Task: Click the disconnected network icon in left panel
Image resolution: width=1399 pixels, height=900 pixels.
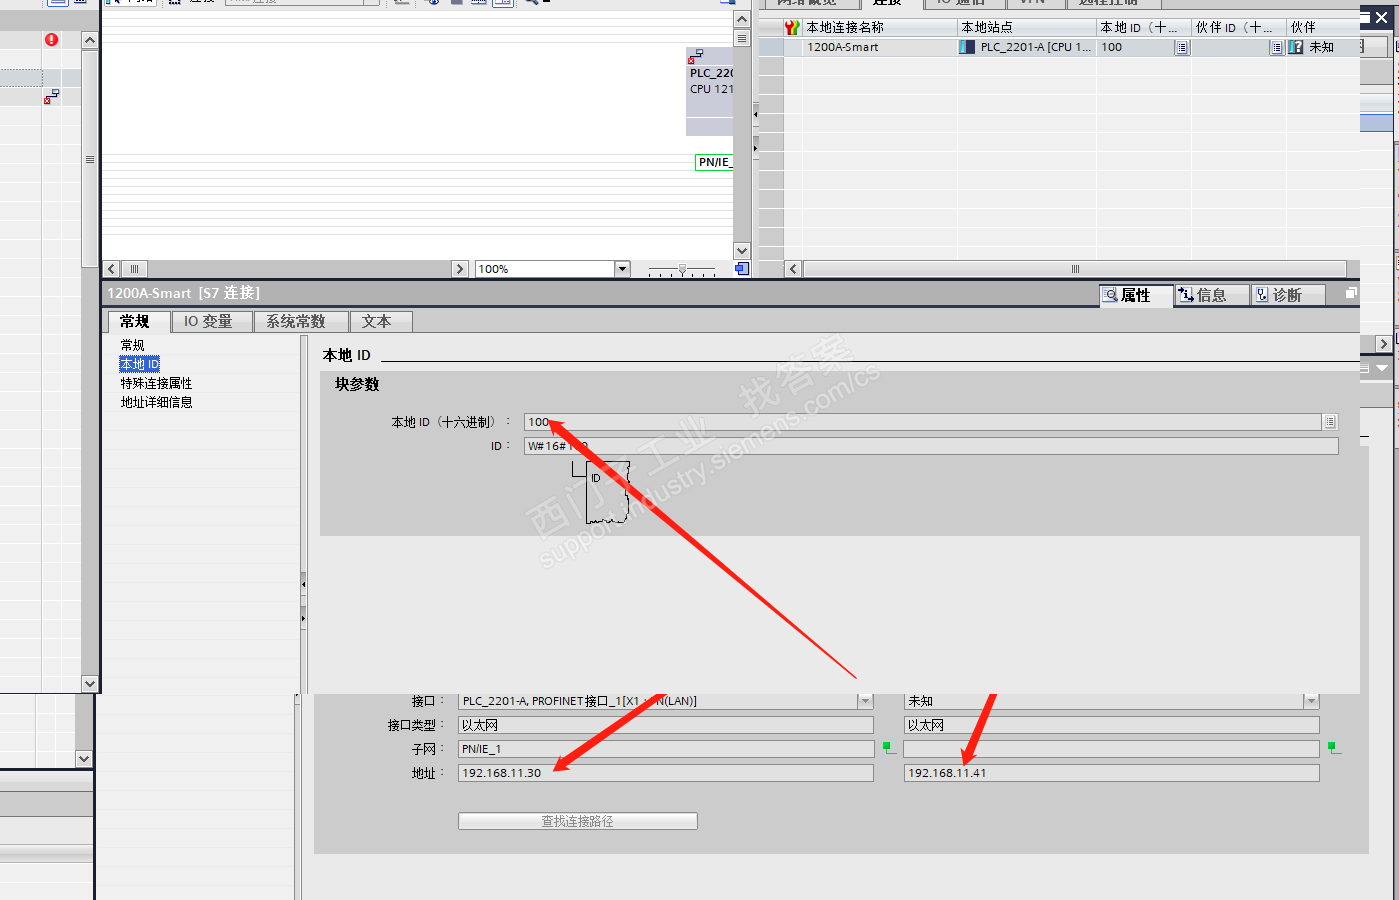Action: pyautogui.click(x=51, y=96)
